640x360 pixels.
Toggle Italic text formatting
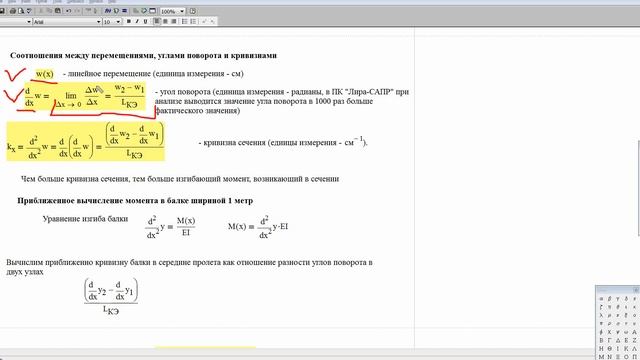(x=137, y=22)
